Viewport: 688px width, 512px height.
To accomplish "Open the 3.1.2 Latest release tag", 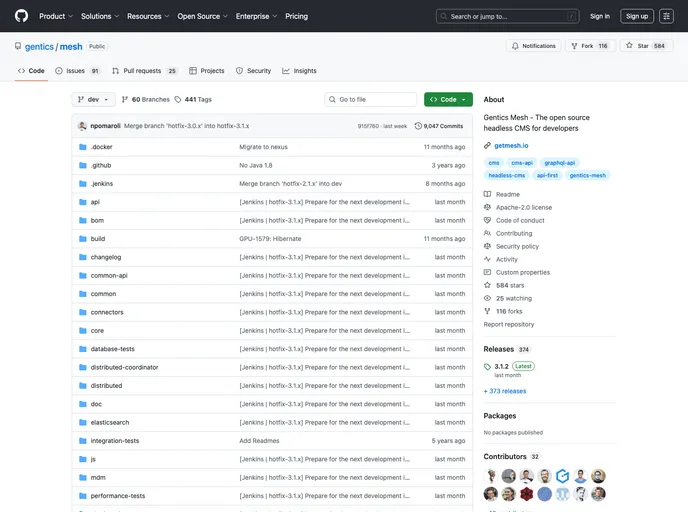I will 509,366.
